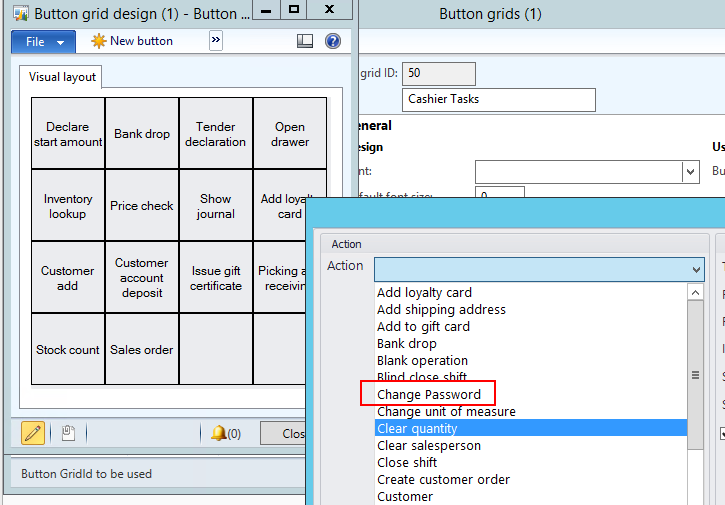This screenshot has height=505, width=725.
Task: Toggle the pencil edit mode icon
Action: coord(33,433)
